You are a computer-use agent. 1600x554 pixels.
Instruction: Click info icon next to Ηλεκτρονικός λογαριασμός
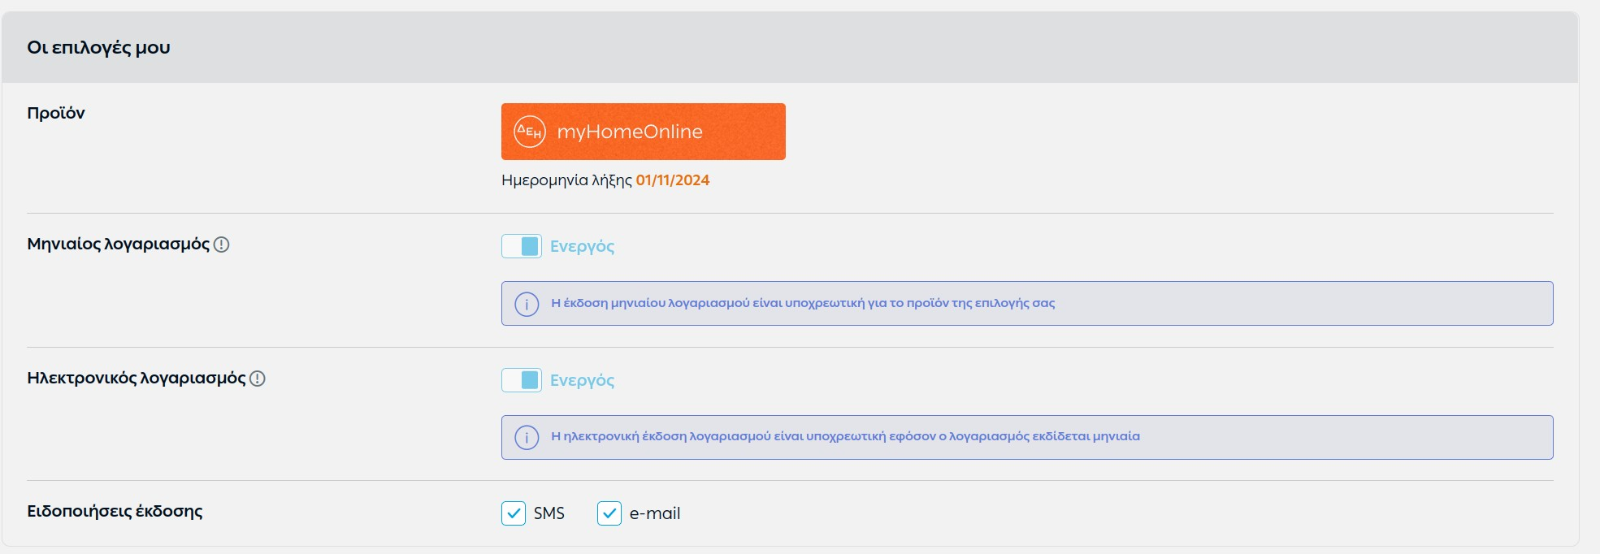[x=257, y=378]
